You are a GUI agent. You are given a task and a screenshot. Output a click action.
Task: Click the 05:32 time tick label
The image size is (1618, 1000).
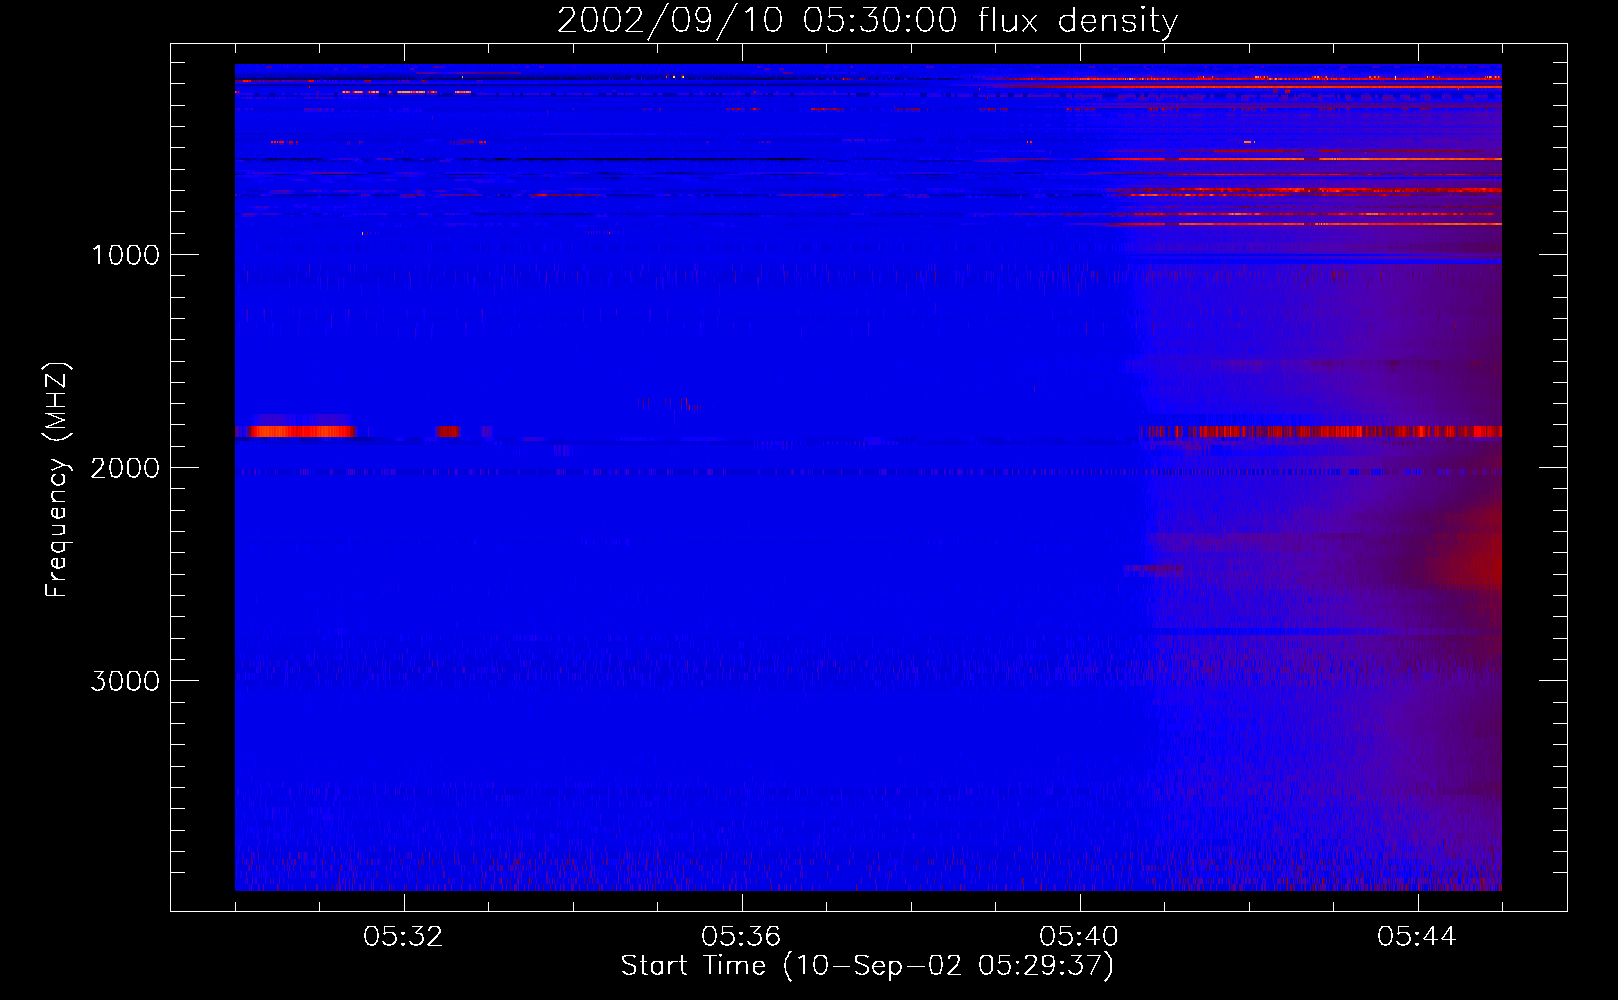403,937
